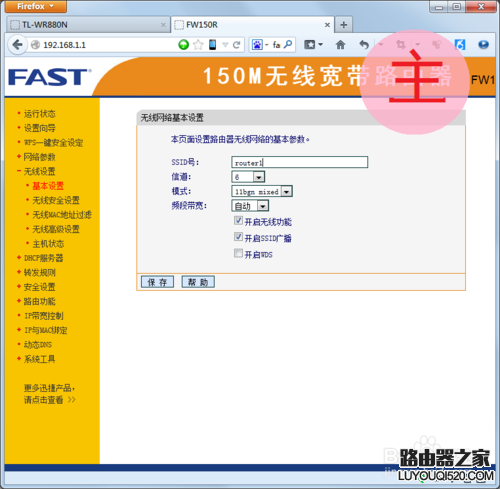Open 无线安全设置 submenu item
The width and height of the screenshot is (500, 489).
point(56,200)
